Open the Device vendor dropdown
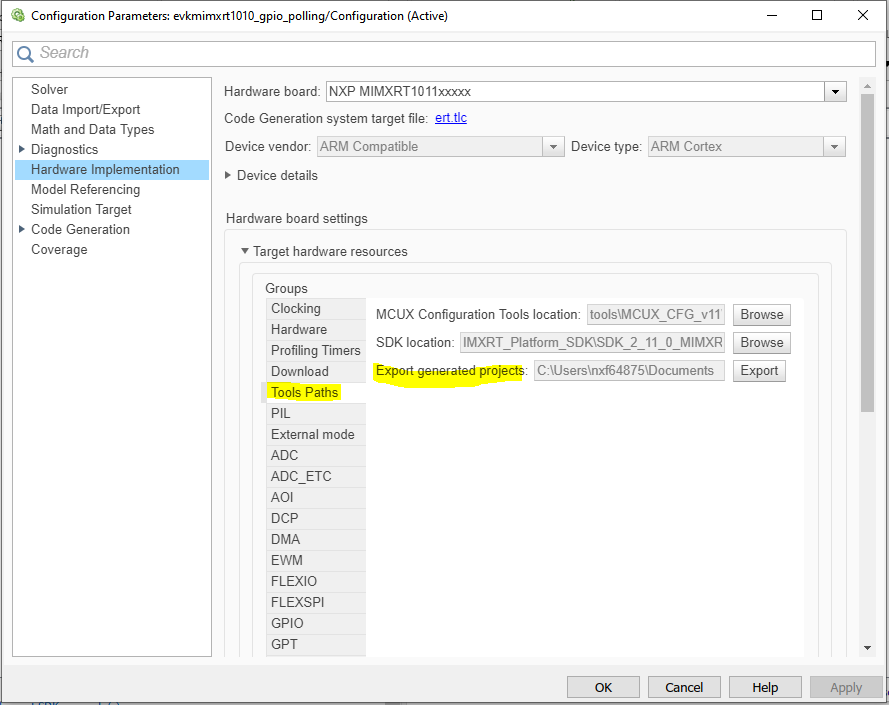 [x=553, y=145]
